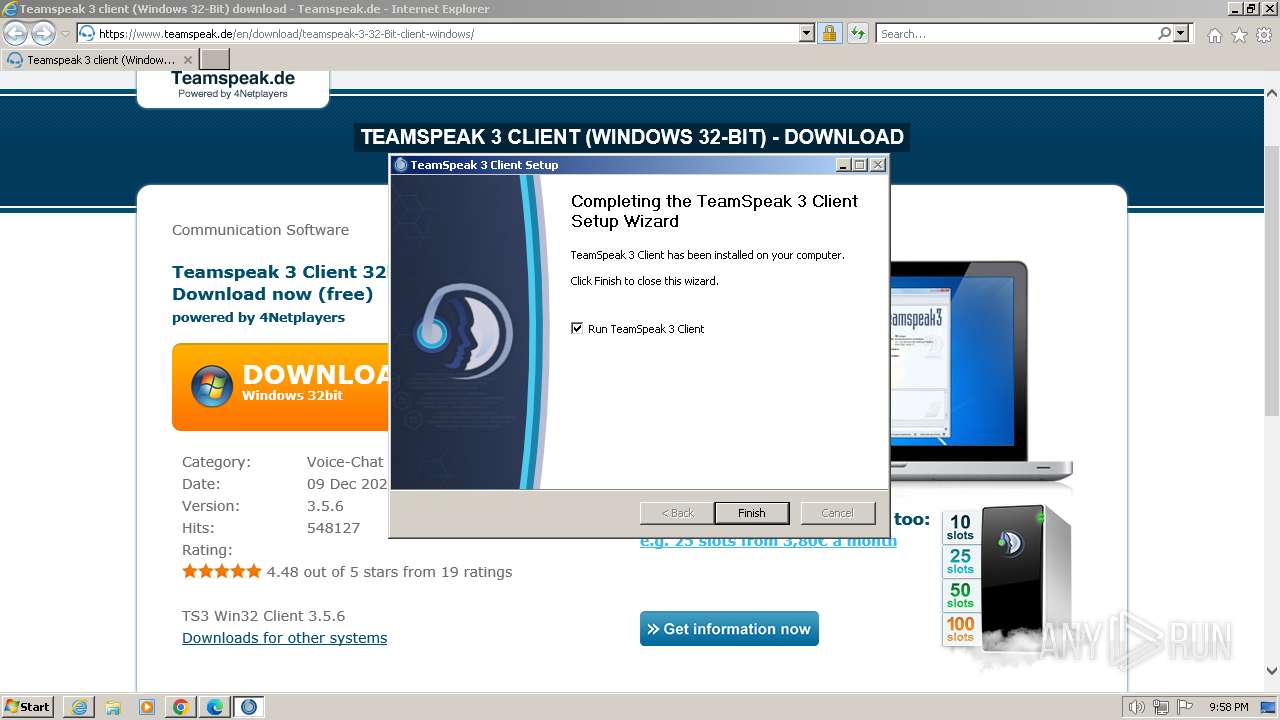
Task: Click the Teamspeak.de site logo
Action: click(x=233, y=84)
